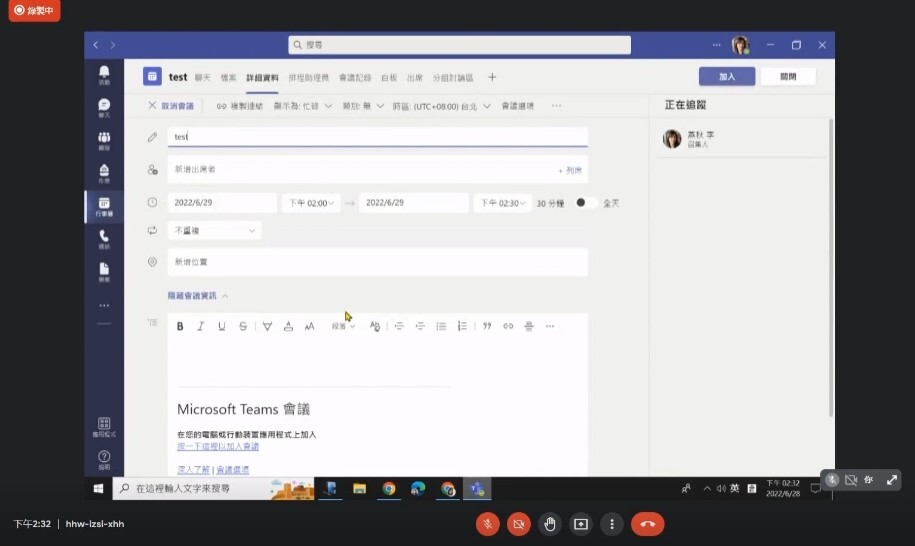This screenshot has width=915, height=546.
Task: Click the 新增位置 location field
Action: (378, 262)
